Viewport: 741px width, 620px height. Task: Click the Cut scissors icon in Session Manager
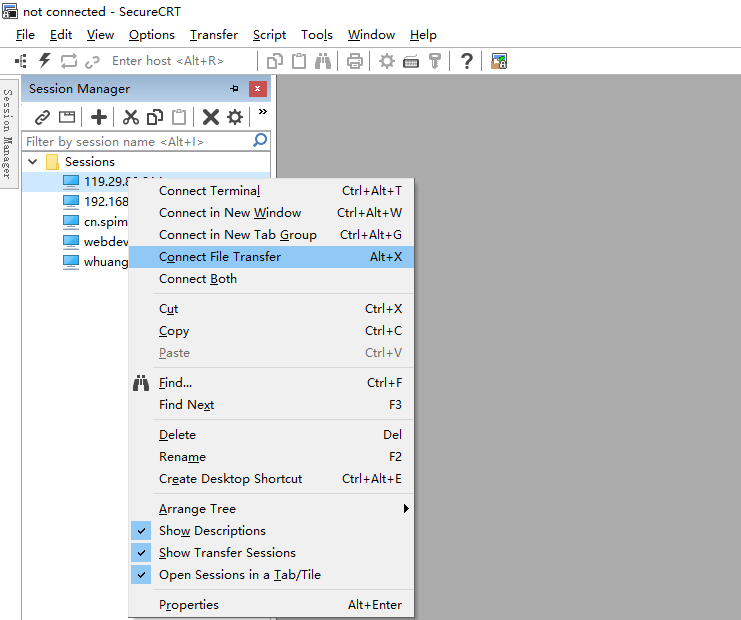tap(131, 117)
